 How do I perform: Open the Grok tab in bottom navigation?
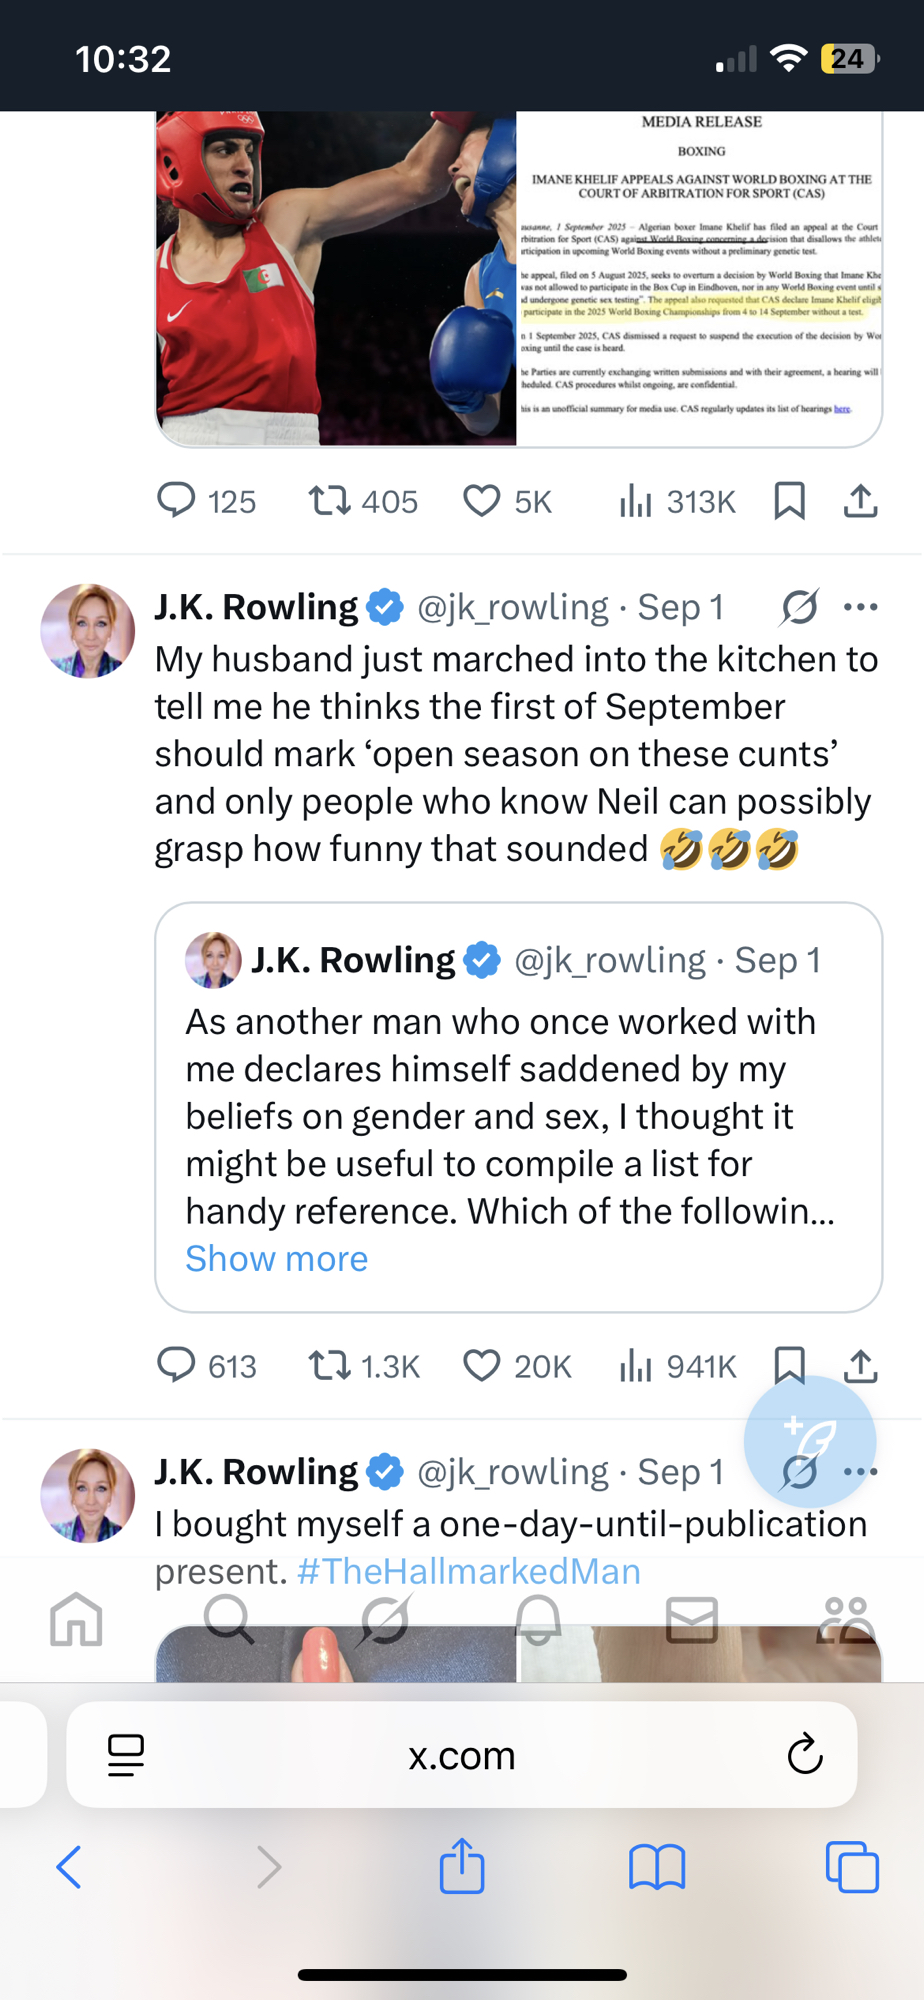(384, 1618)
